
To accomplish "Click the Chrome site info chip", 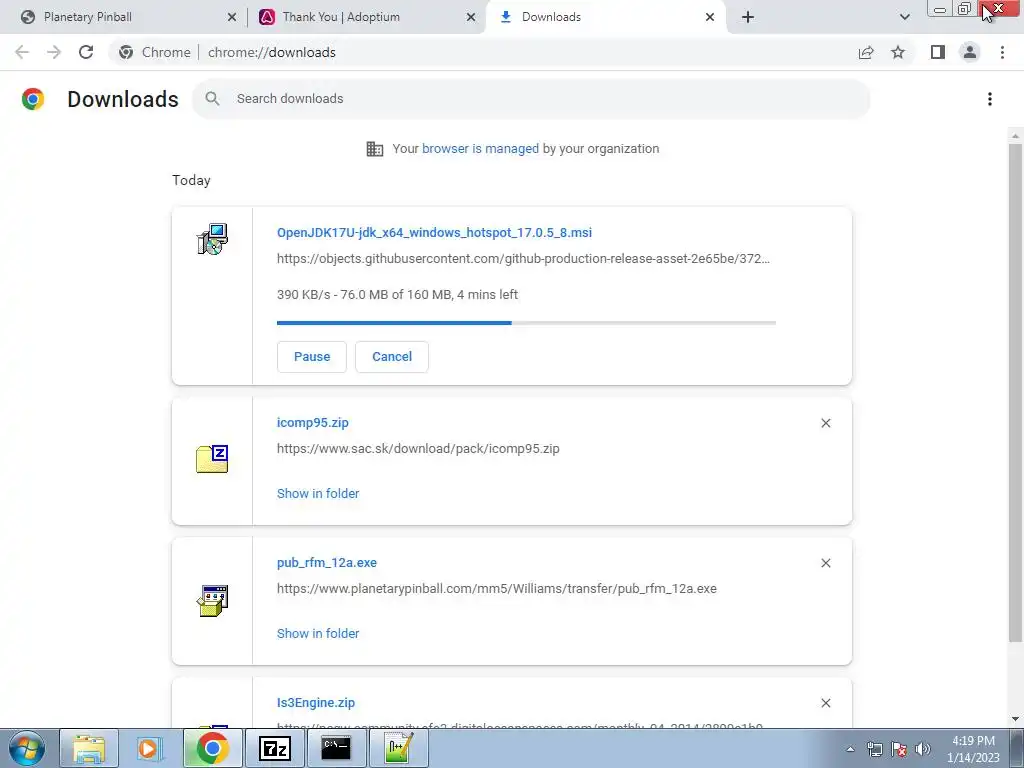I will pos(155,52).
